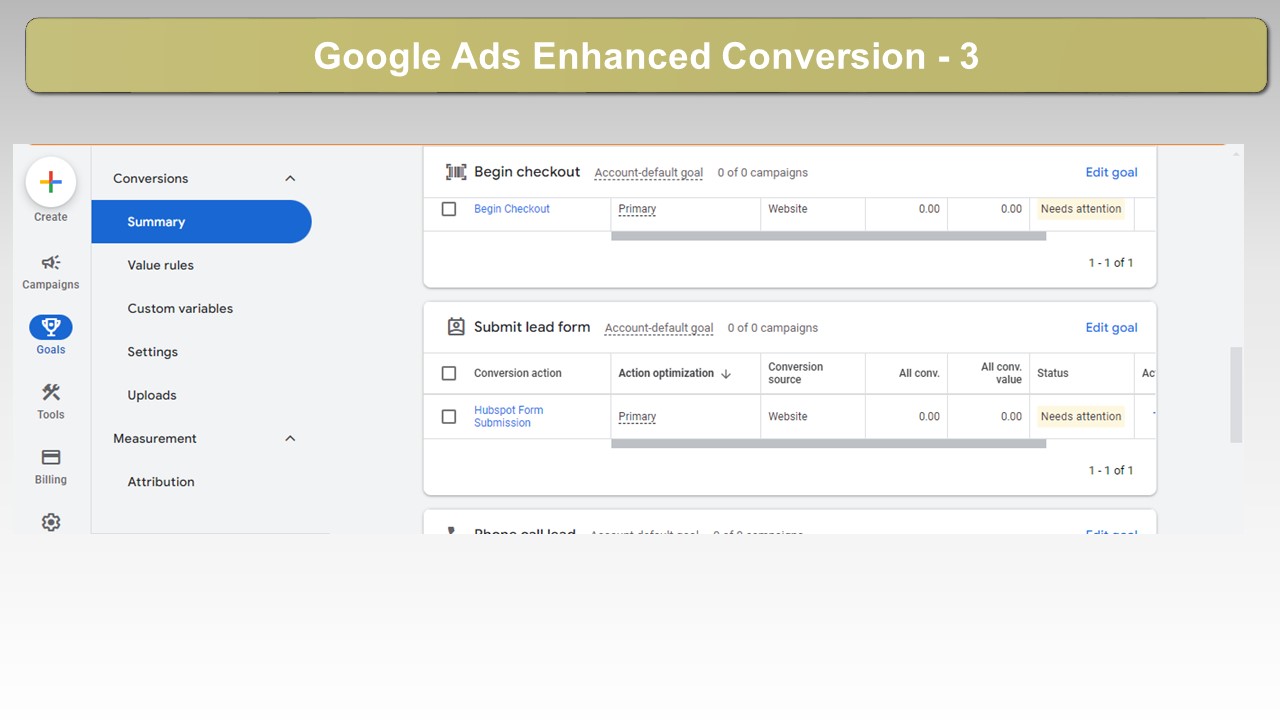Click the Submit lead form icon
The width and height of the screenshot is (1280, 720).
[456, 327]
